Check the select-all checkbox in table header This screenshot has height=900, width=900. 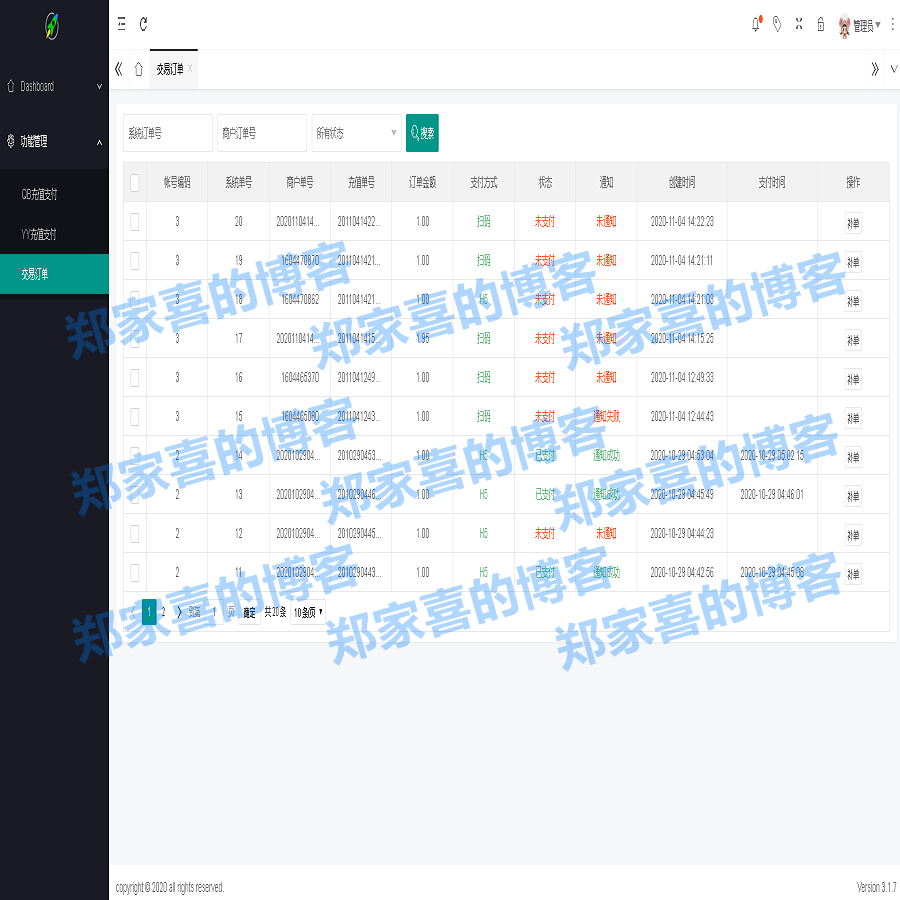point(135,182)
